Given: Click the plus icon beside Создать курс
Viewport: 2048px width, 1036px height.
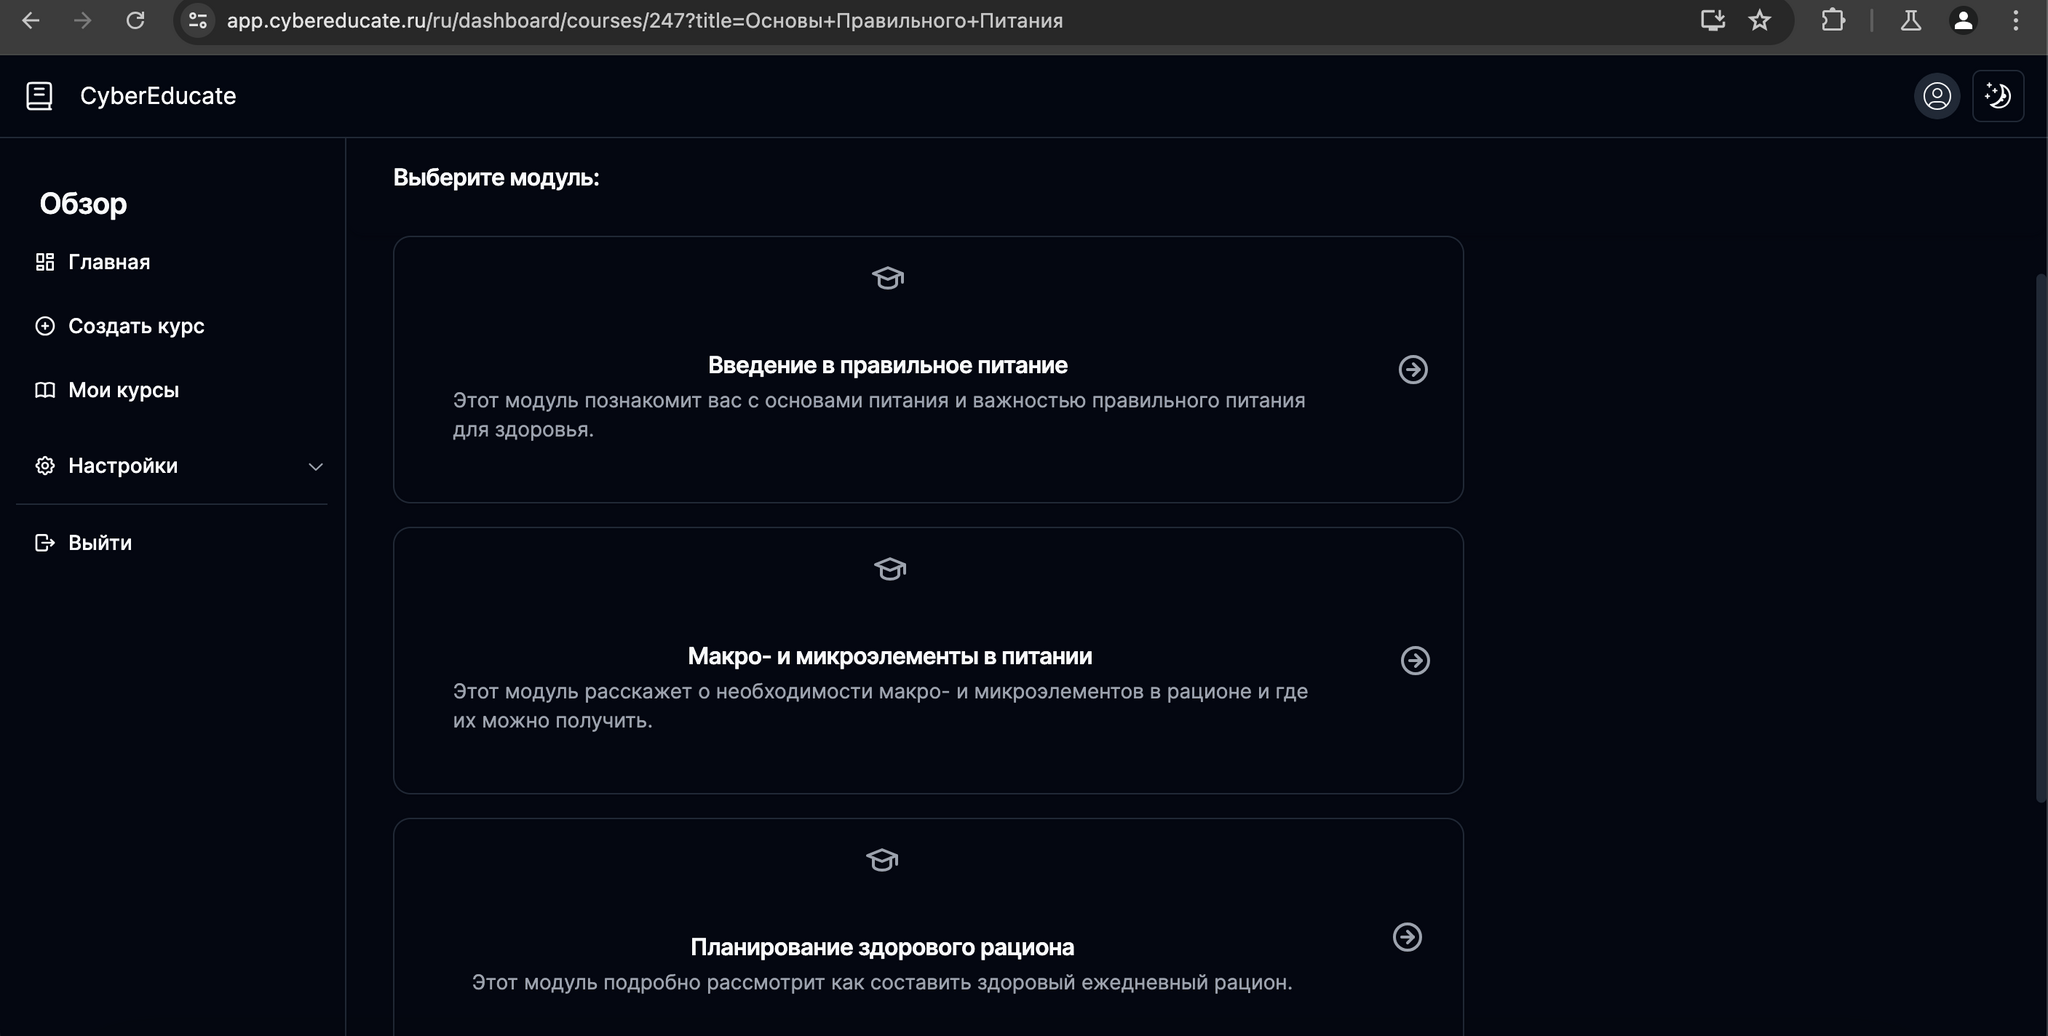Looking at the screenshot, I should [45, 326].
